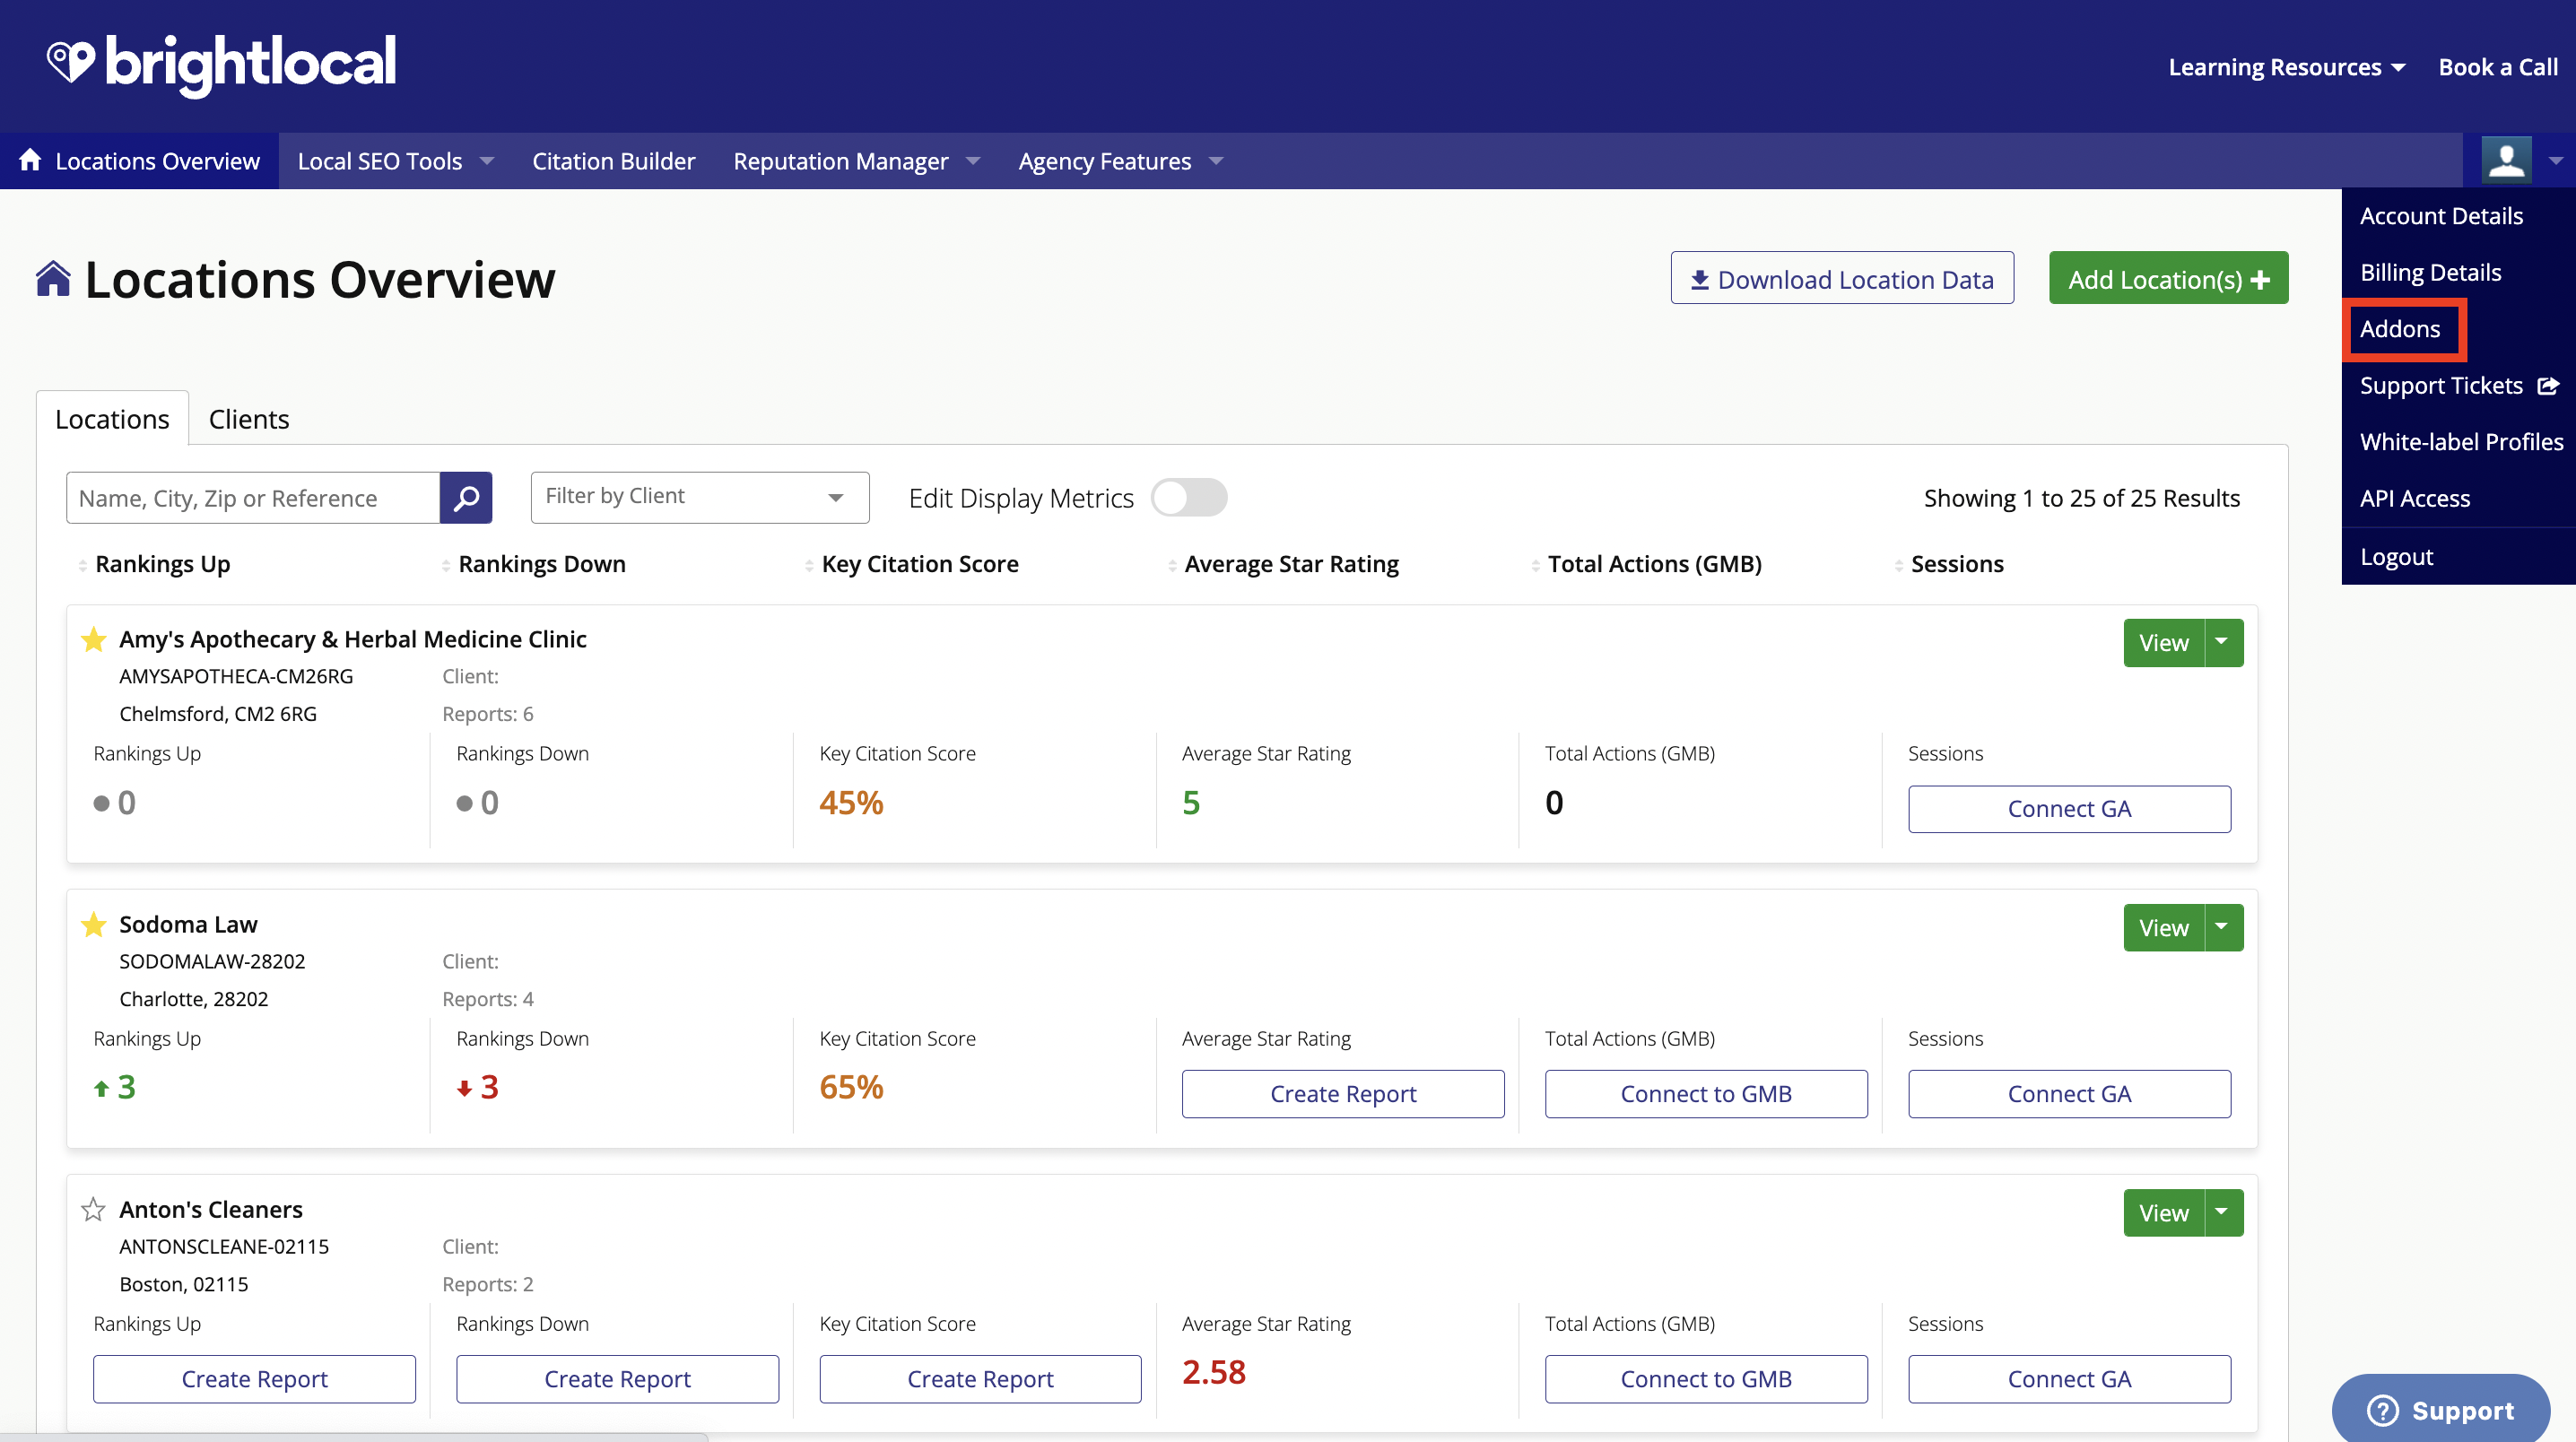Enable the Edit Display Metrics switch

tap(1189, 498)
